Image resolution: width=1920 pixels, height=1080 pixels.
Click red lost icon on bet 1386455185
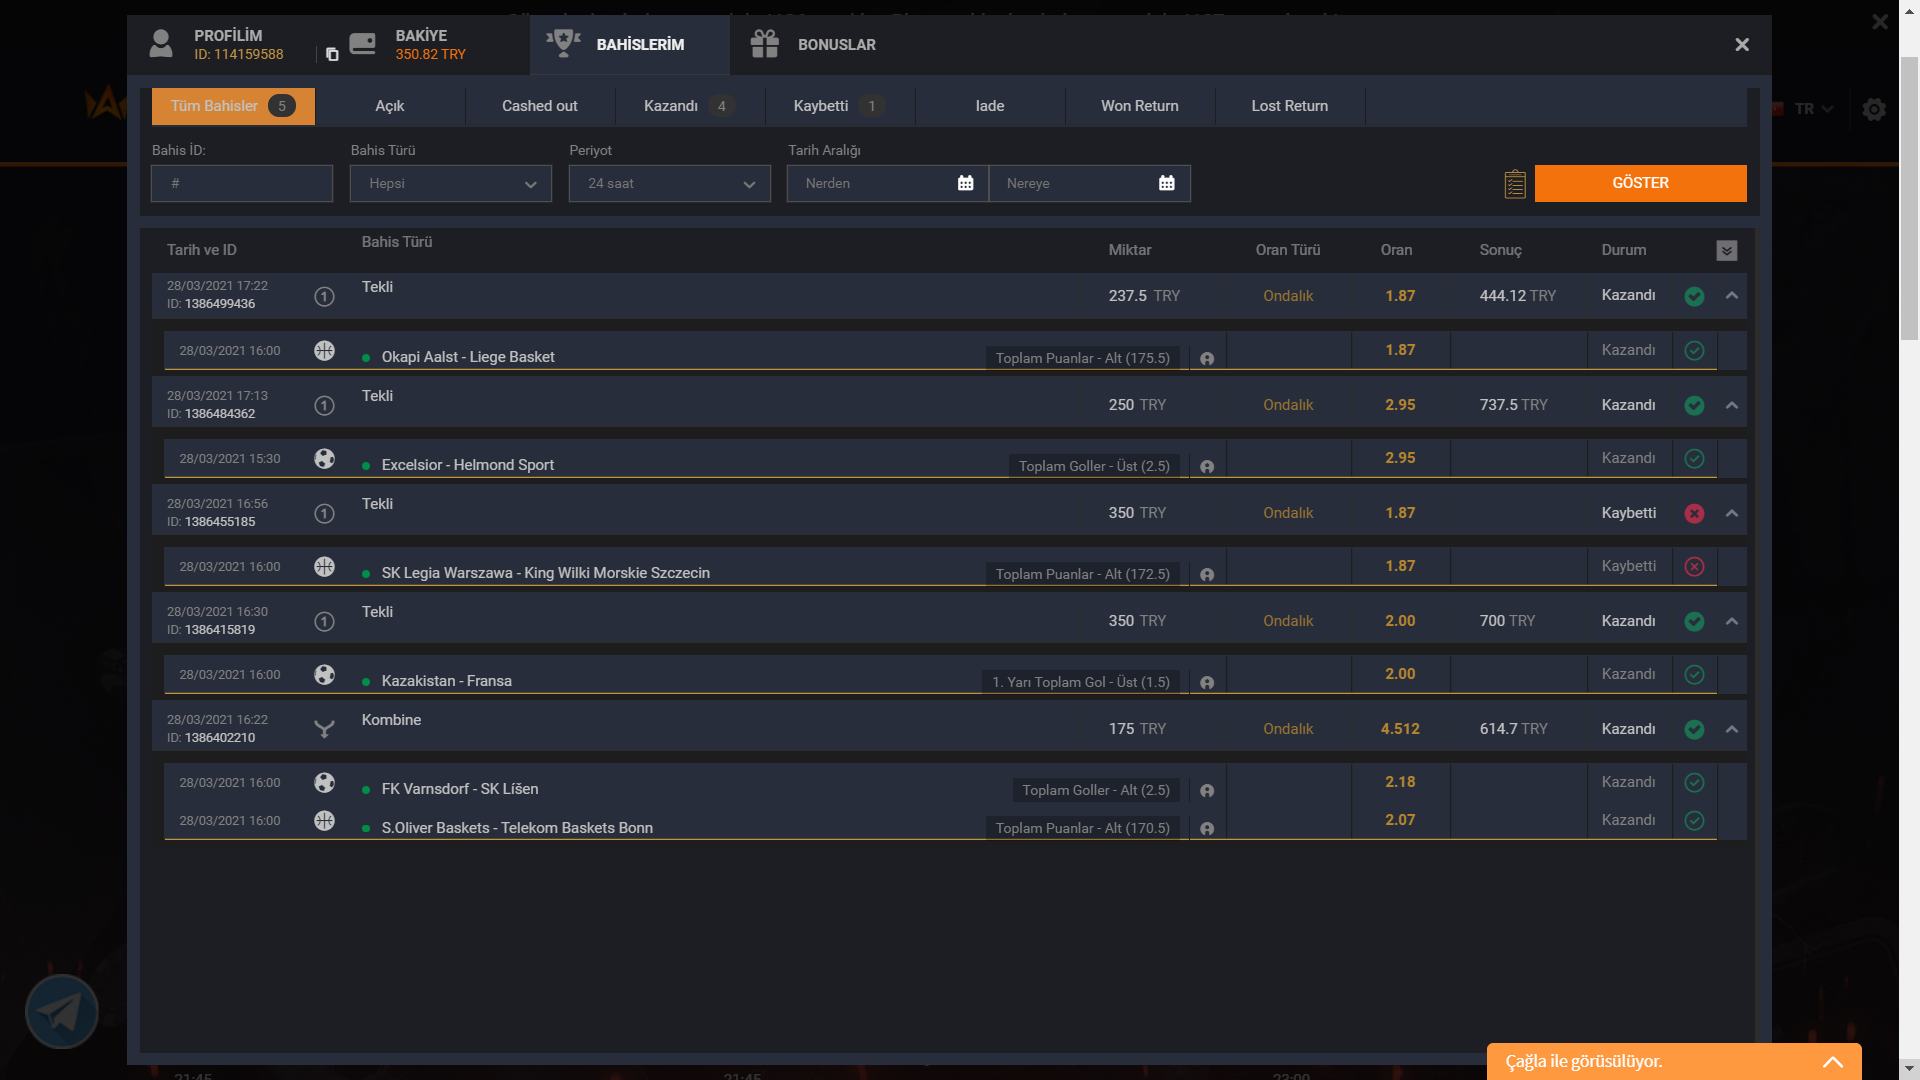(x=1694, y=513)
